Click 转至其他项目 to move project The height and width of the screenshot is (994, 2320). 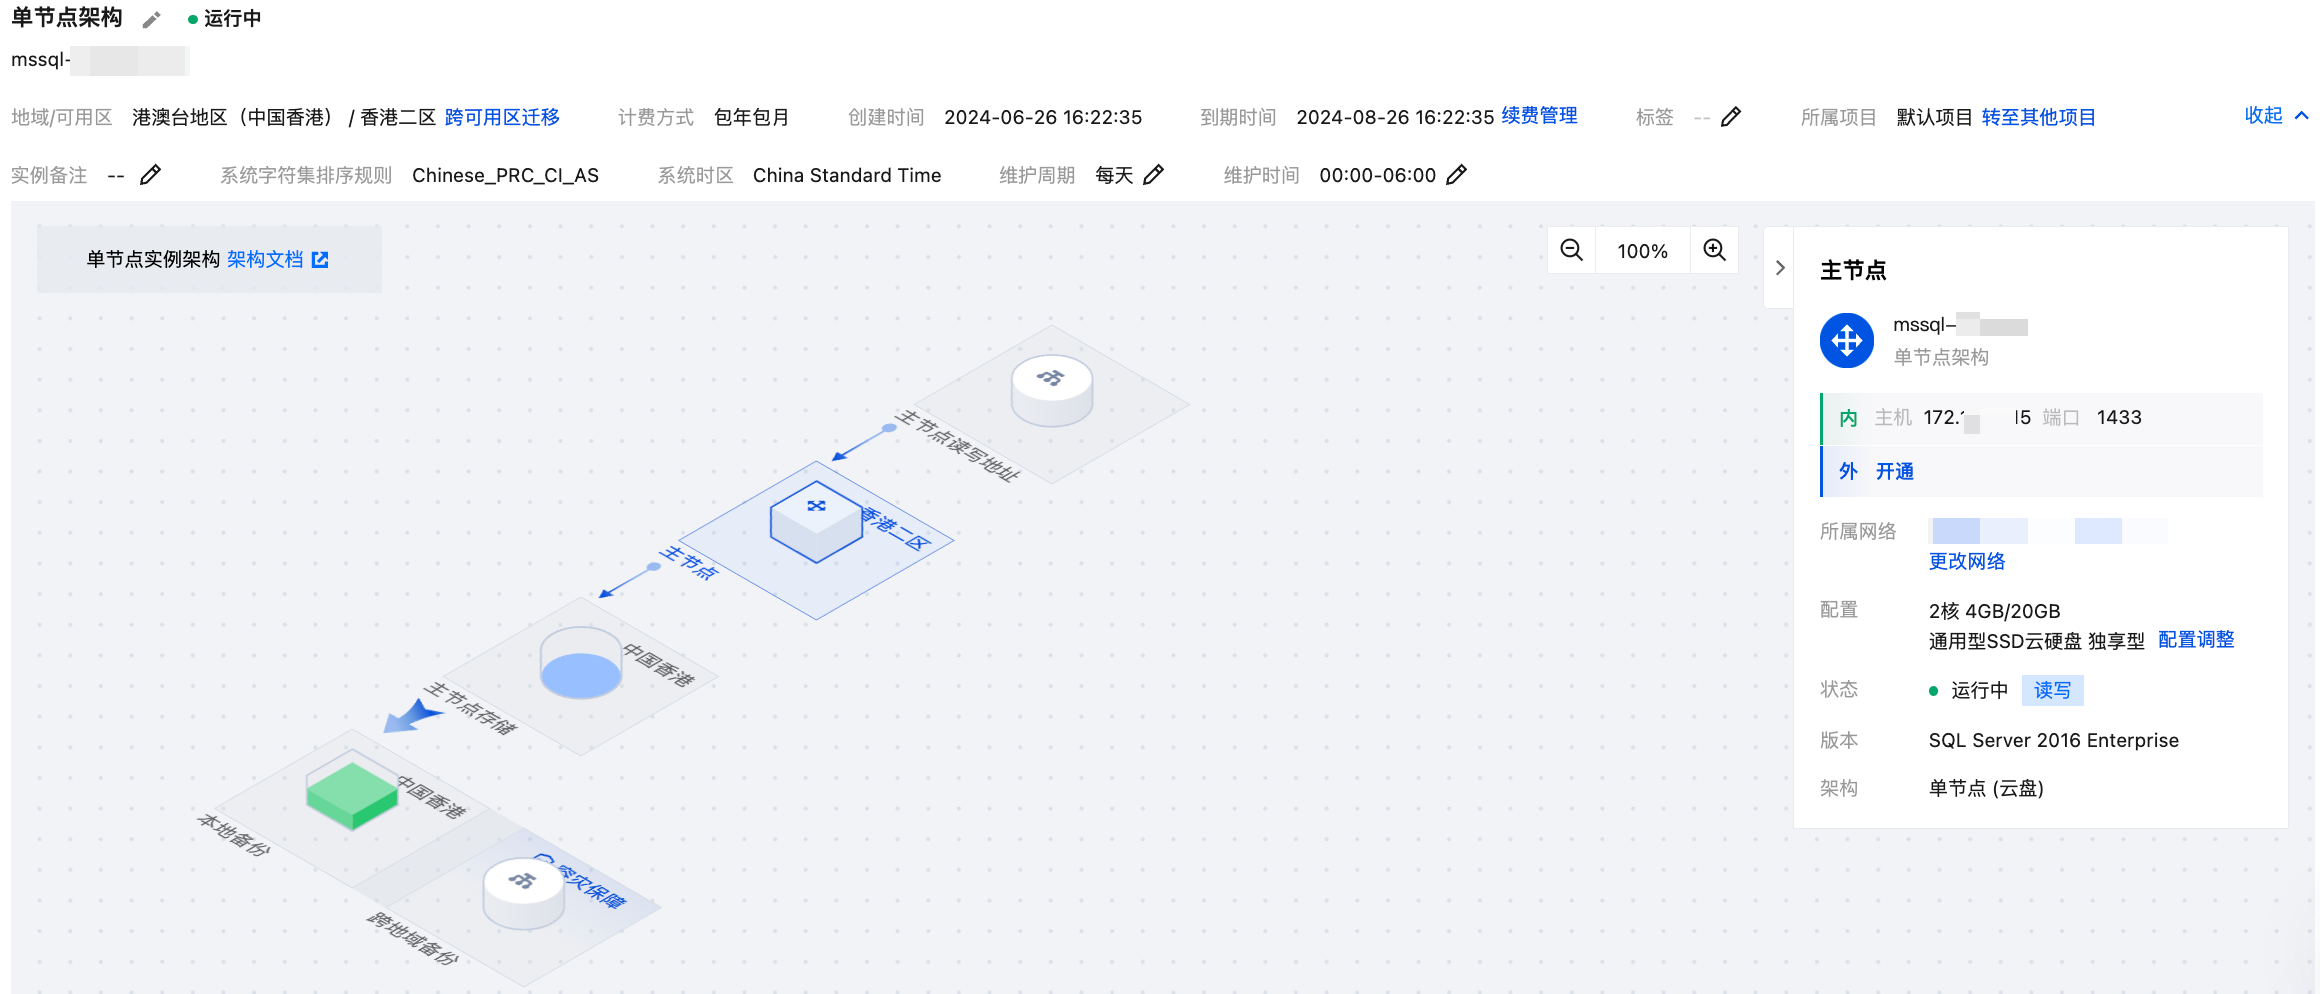2039,118
